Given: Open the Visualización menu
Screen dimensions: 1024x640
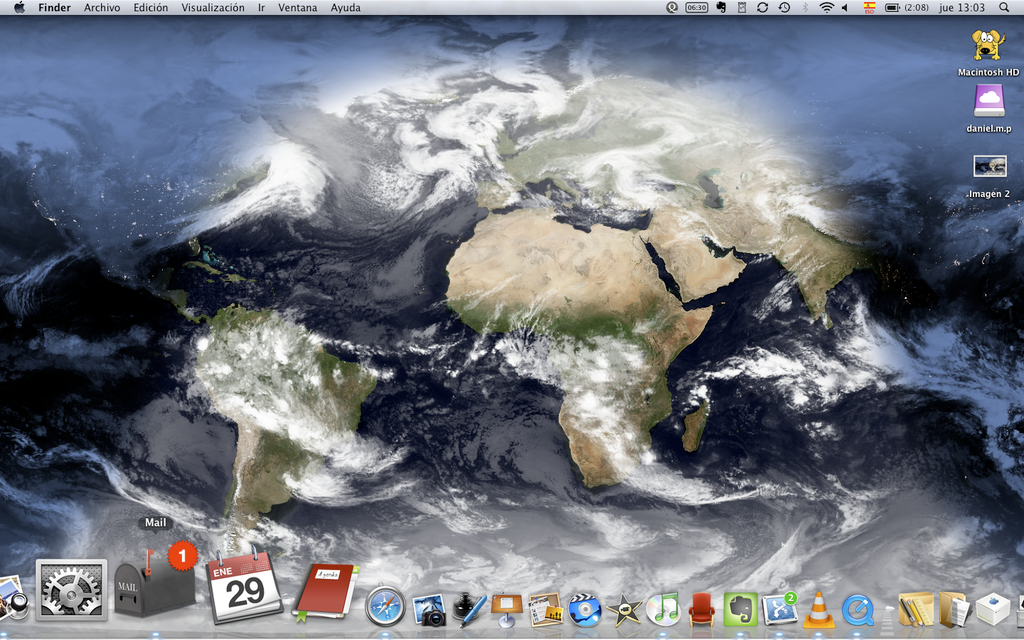Looking at the screenshot, I should point(213,8).
